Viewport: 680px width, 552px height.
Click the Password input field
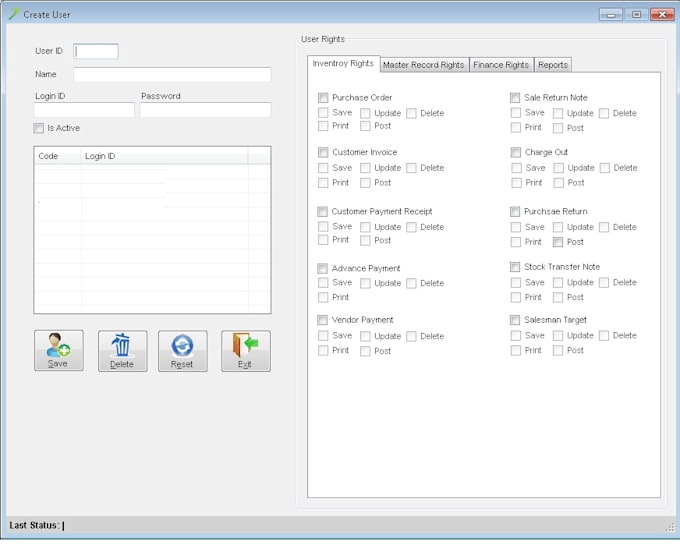205,110
